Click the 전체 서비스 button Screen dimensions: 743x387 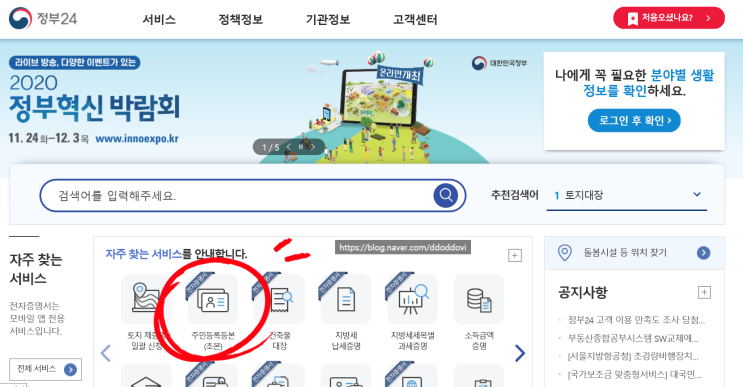(x=45, y=369)
